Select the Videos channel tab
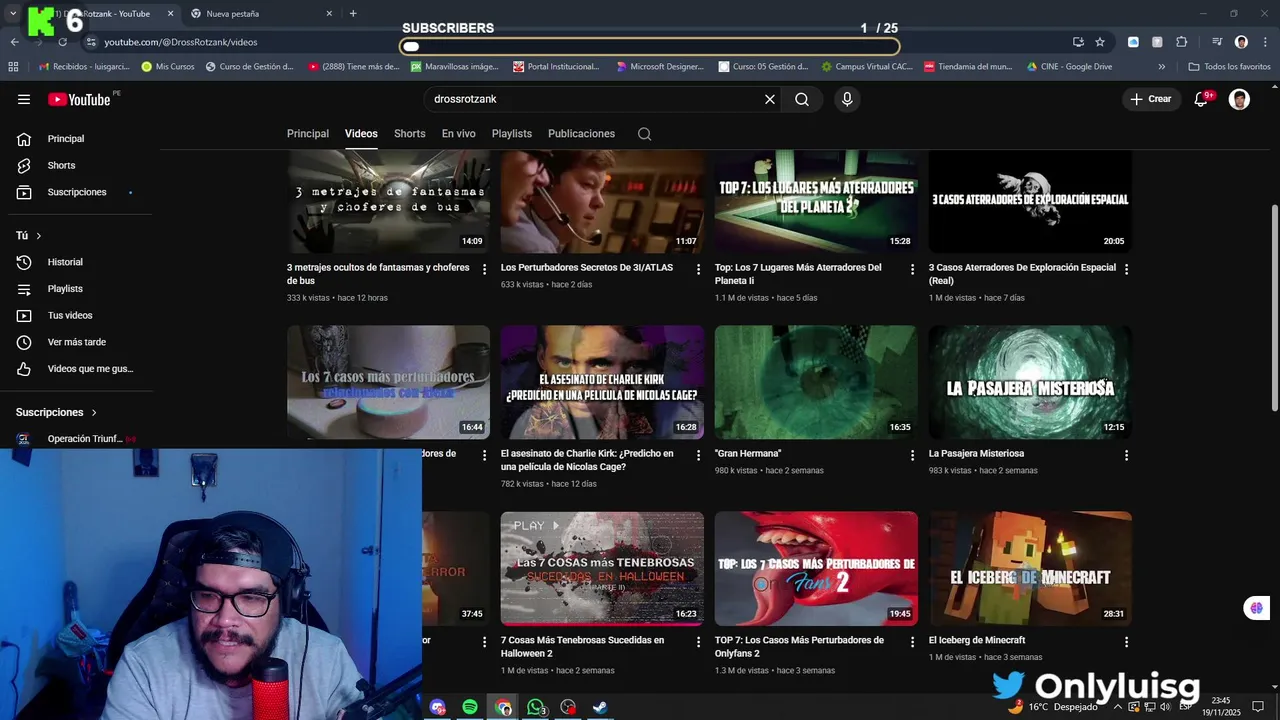The height and width of the screenshot is (720, 1280). click(361, 134)
